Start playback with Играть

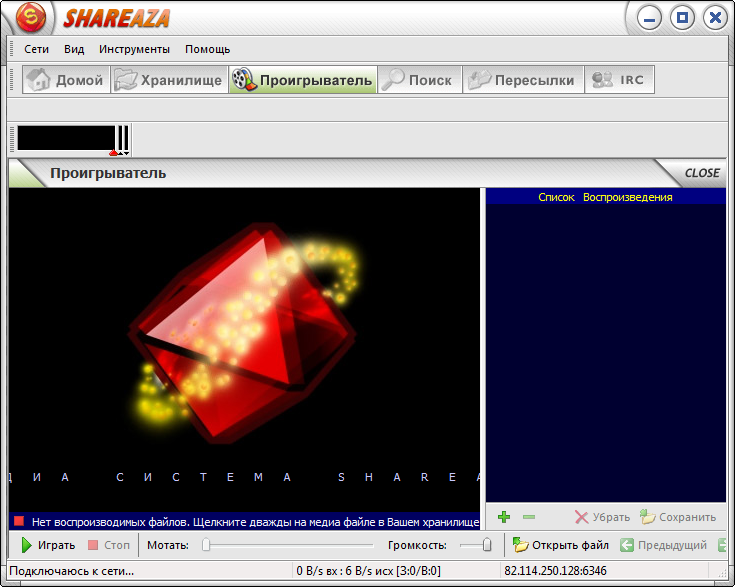[x=48, y=545]
